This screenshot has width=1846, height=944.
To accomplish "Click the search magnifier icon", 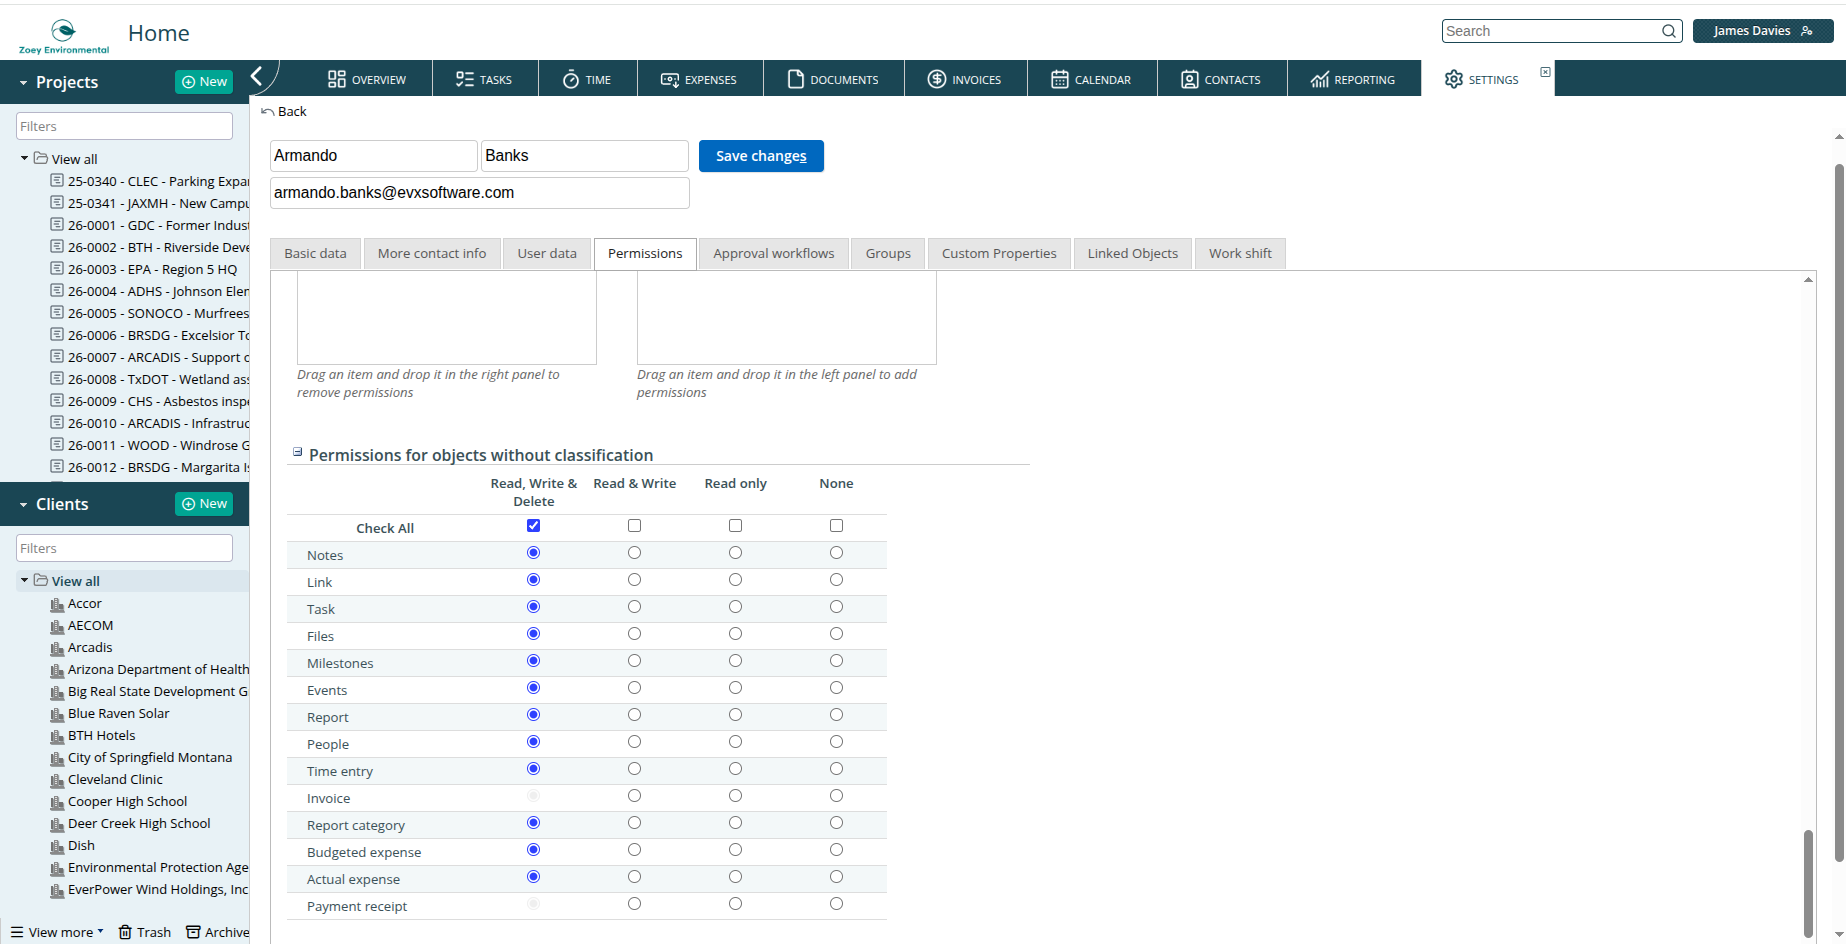I will (1669, 31).
